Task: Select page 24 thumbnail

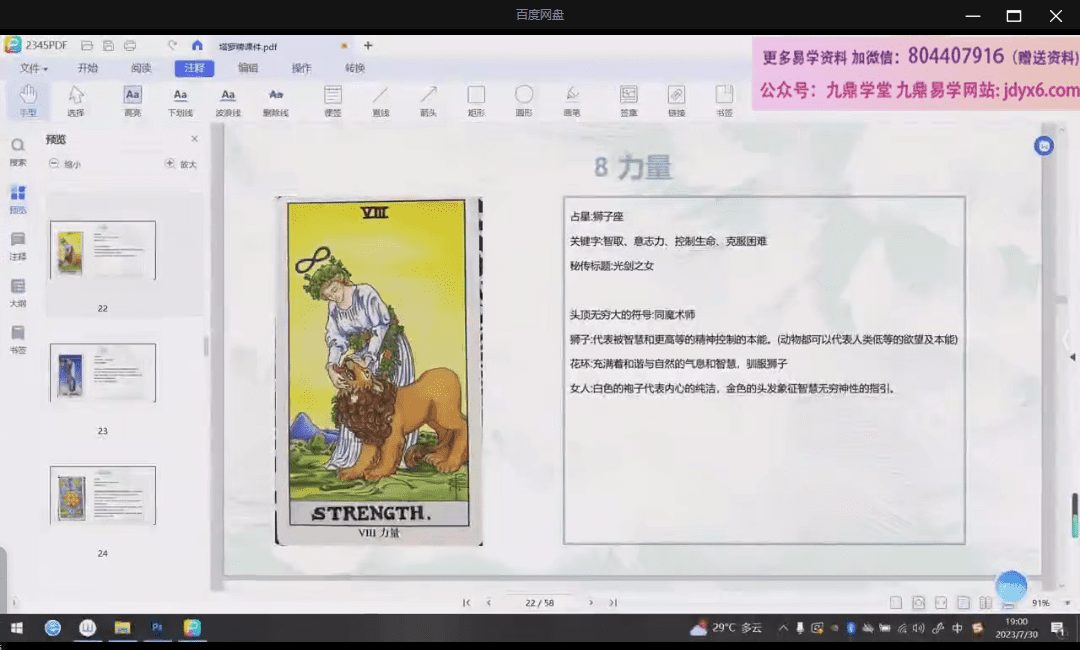Action: pos(103,495)
